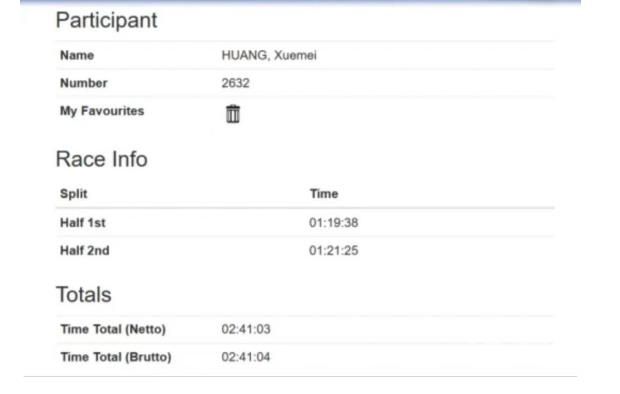This screenshot has width=620, height=394.
Task: Click the Participant section heading
Action: (x=106, y=20)
